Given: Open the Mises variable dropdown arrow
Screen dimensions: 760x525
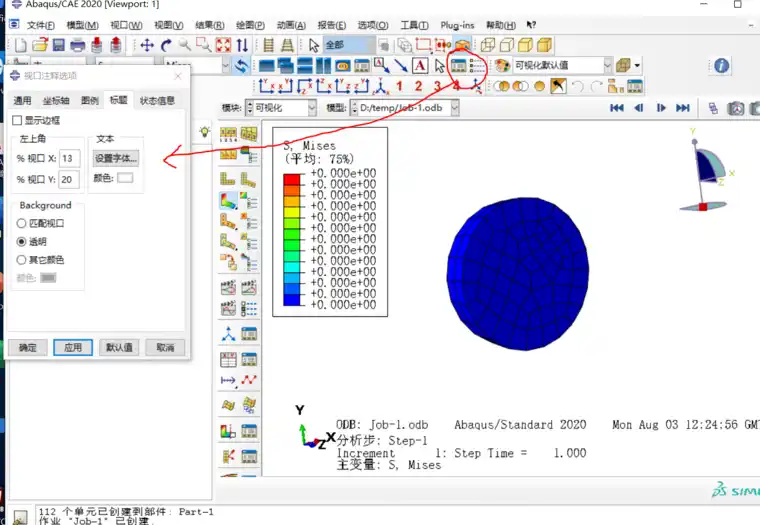Looking at the screenshot, I should pos(225,65).
